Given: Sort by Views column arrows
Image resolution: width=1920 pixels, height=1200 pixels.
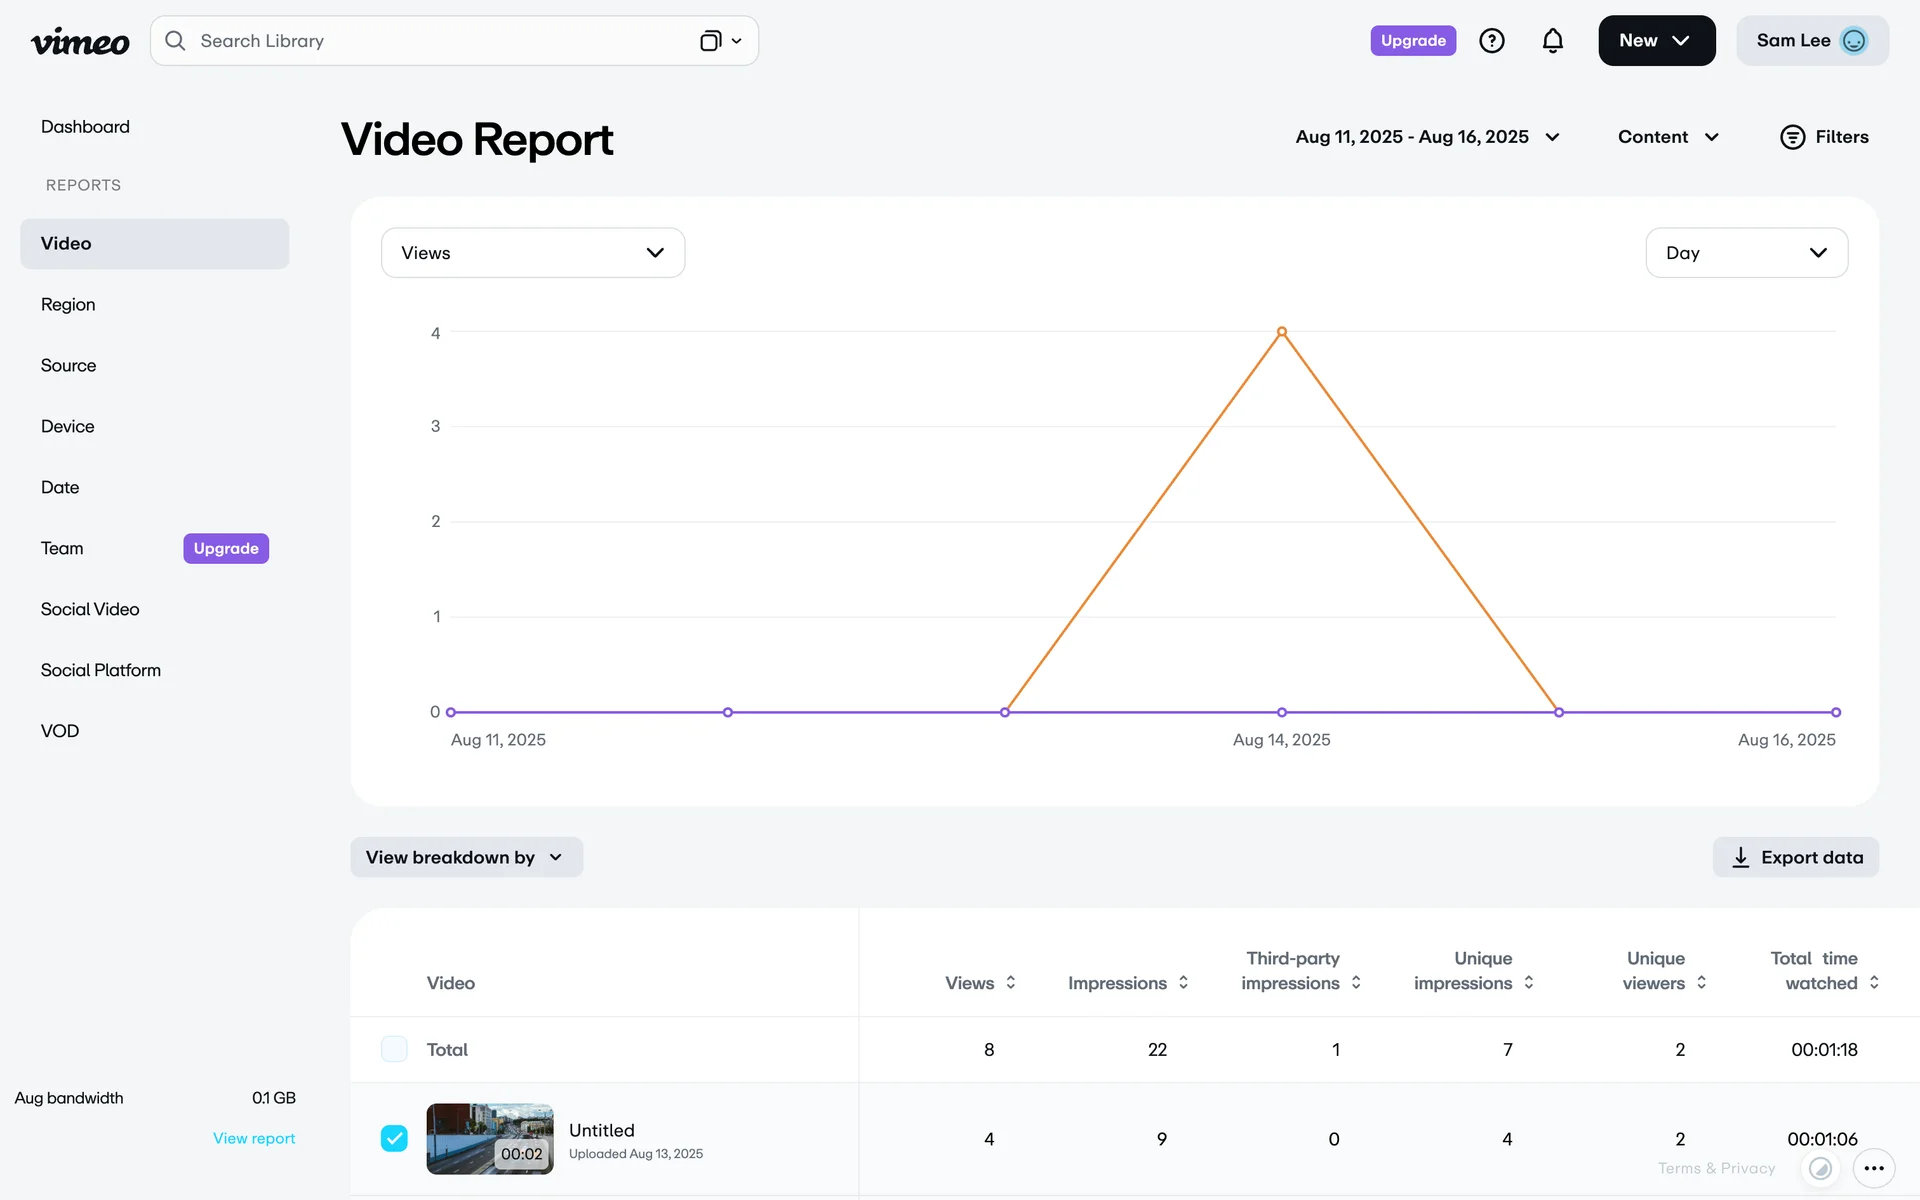Looking at the screenshot, I should (x=1011, y=983).
